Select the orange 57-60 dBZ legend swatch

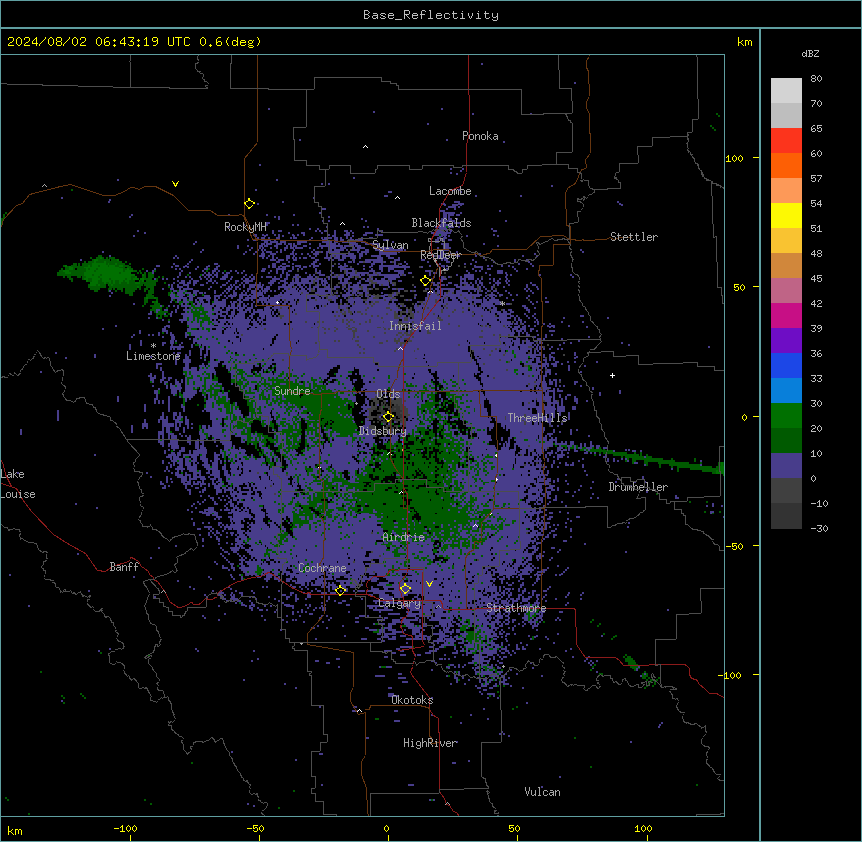[x=786, y=165]
